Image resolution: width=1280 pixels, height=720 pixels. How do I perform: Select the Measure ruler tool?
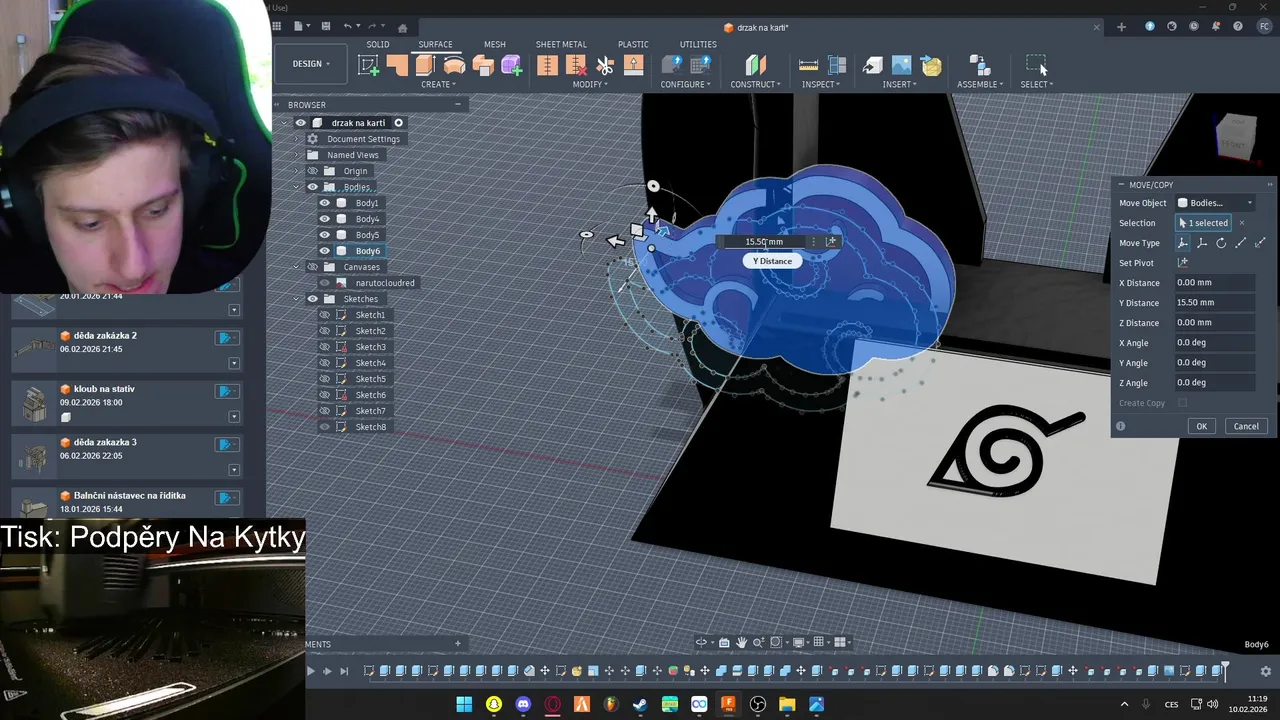807,65
